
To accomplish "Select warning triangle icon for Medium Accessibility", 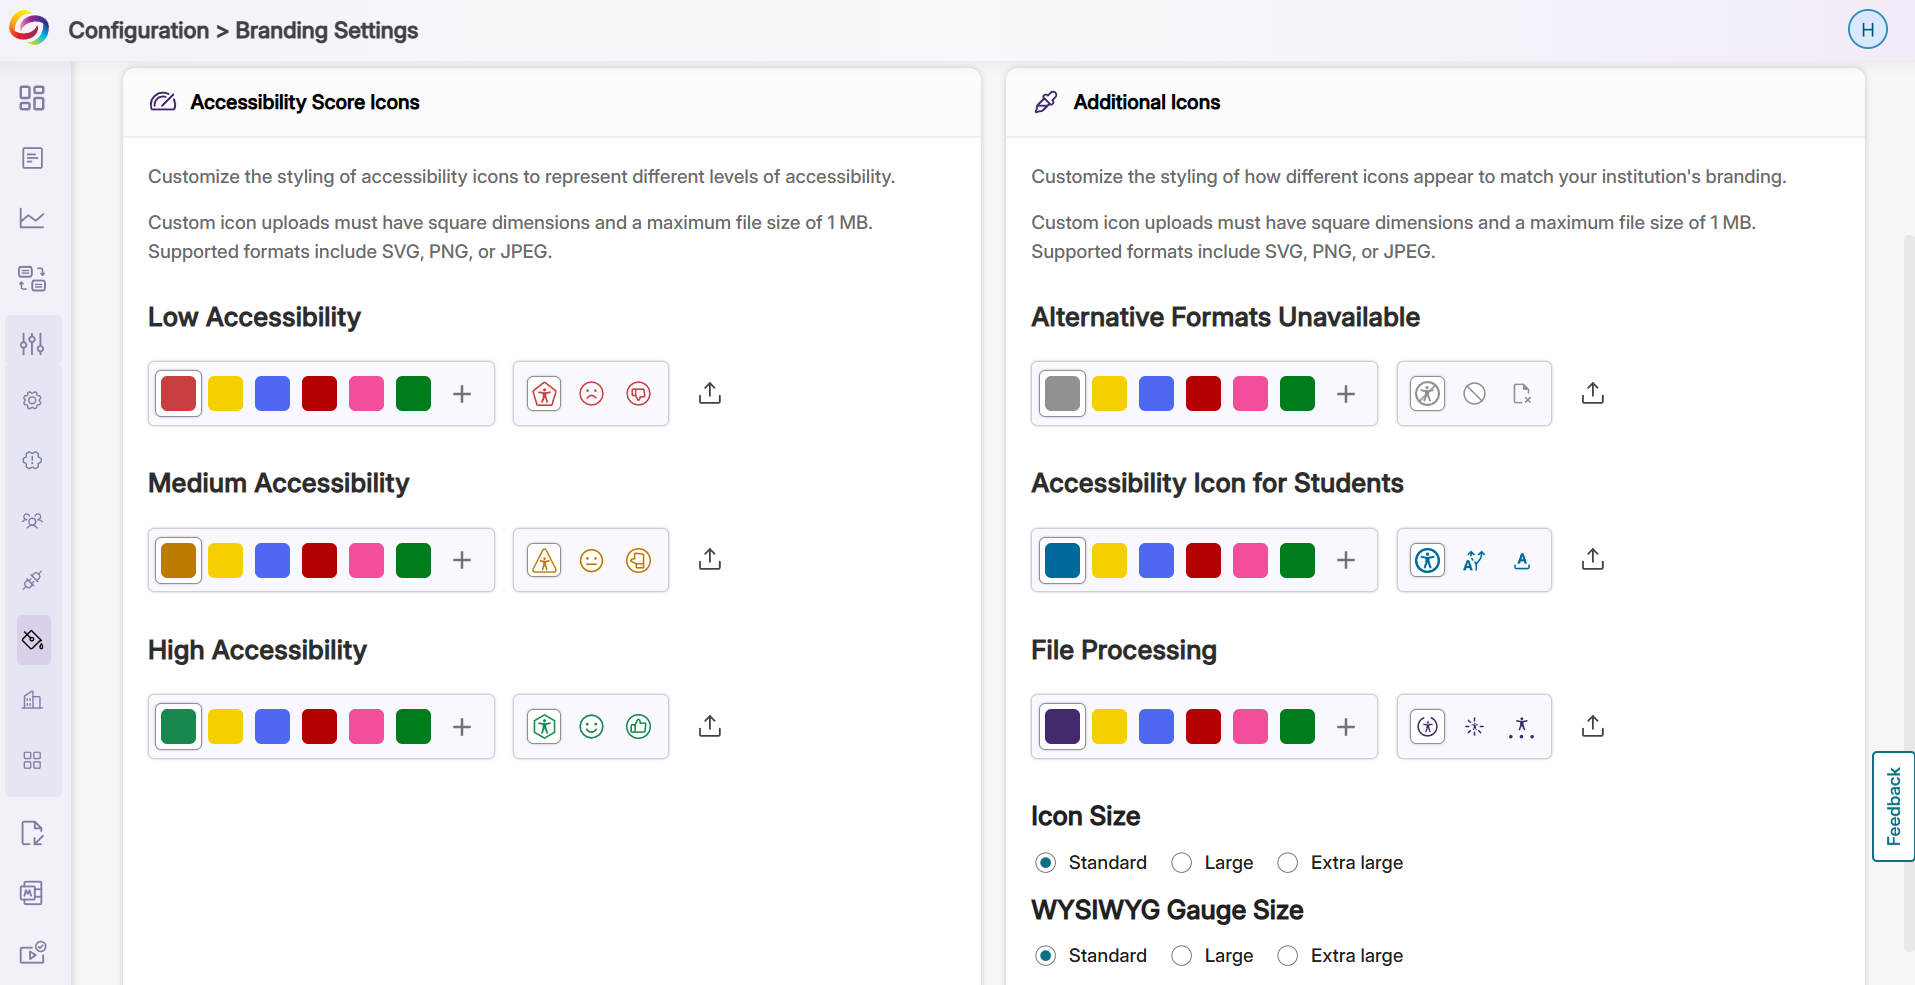I will pos(544,560).
